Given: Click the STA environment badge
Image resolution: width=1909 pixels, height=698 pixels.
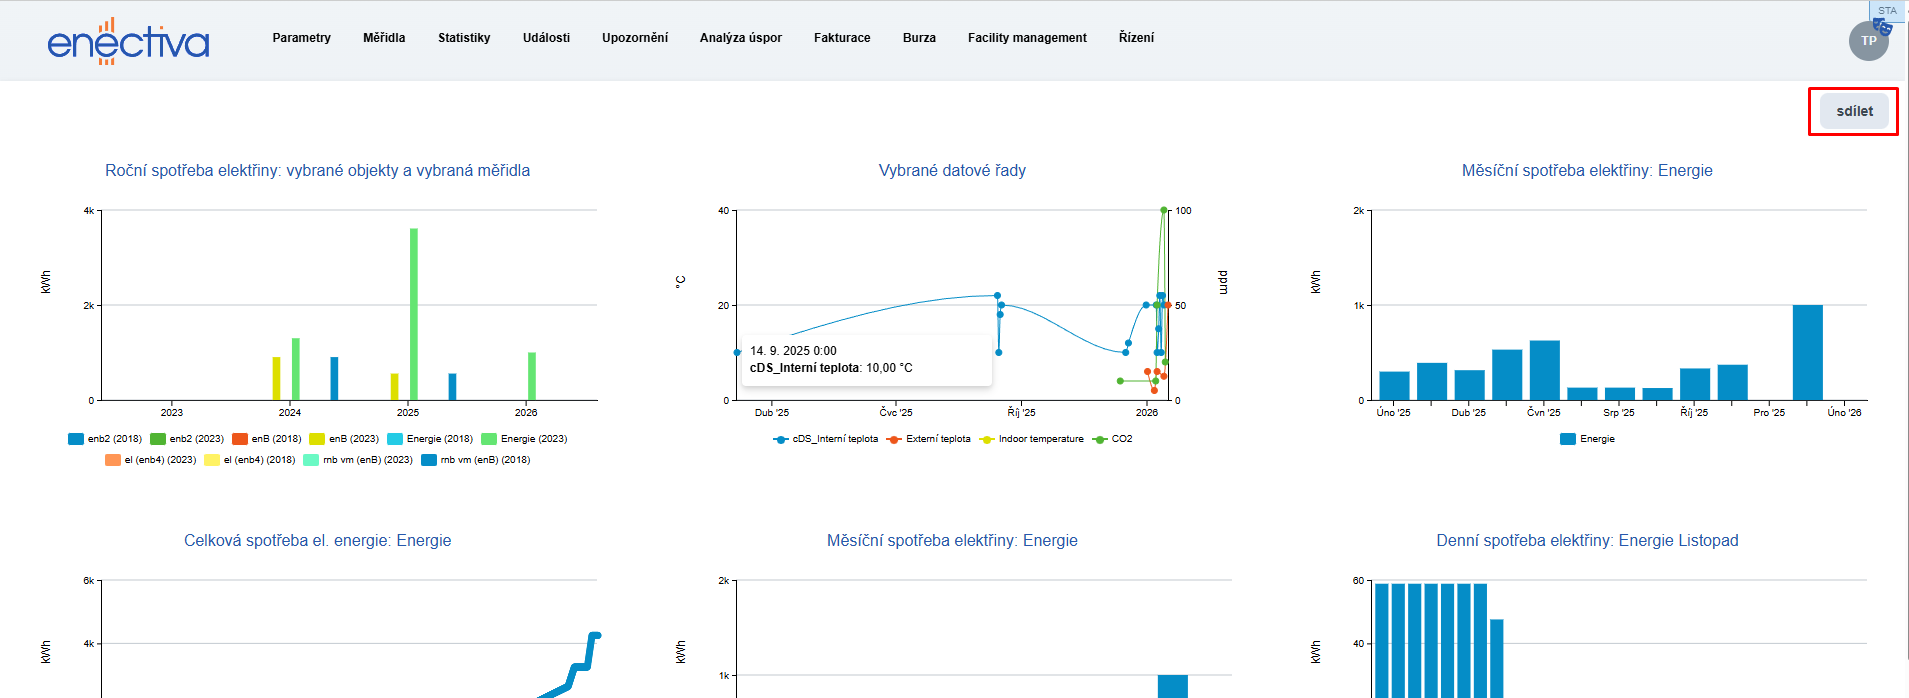Looking at the screenshot, I should (x=1887, y=10).
